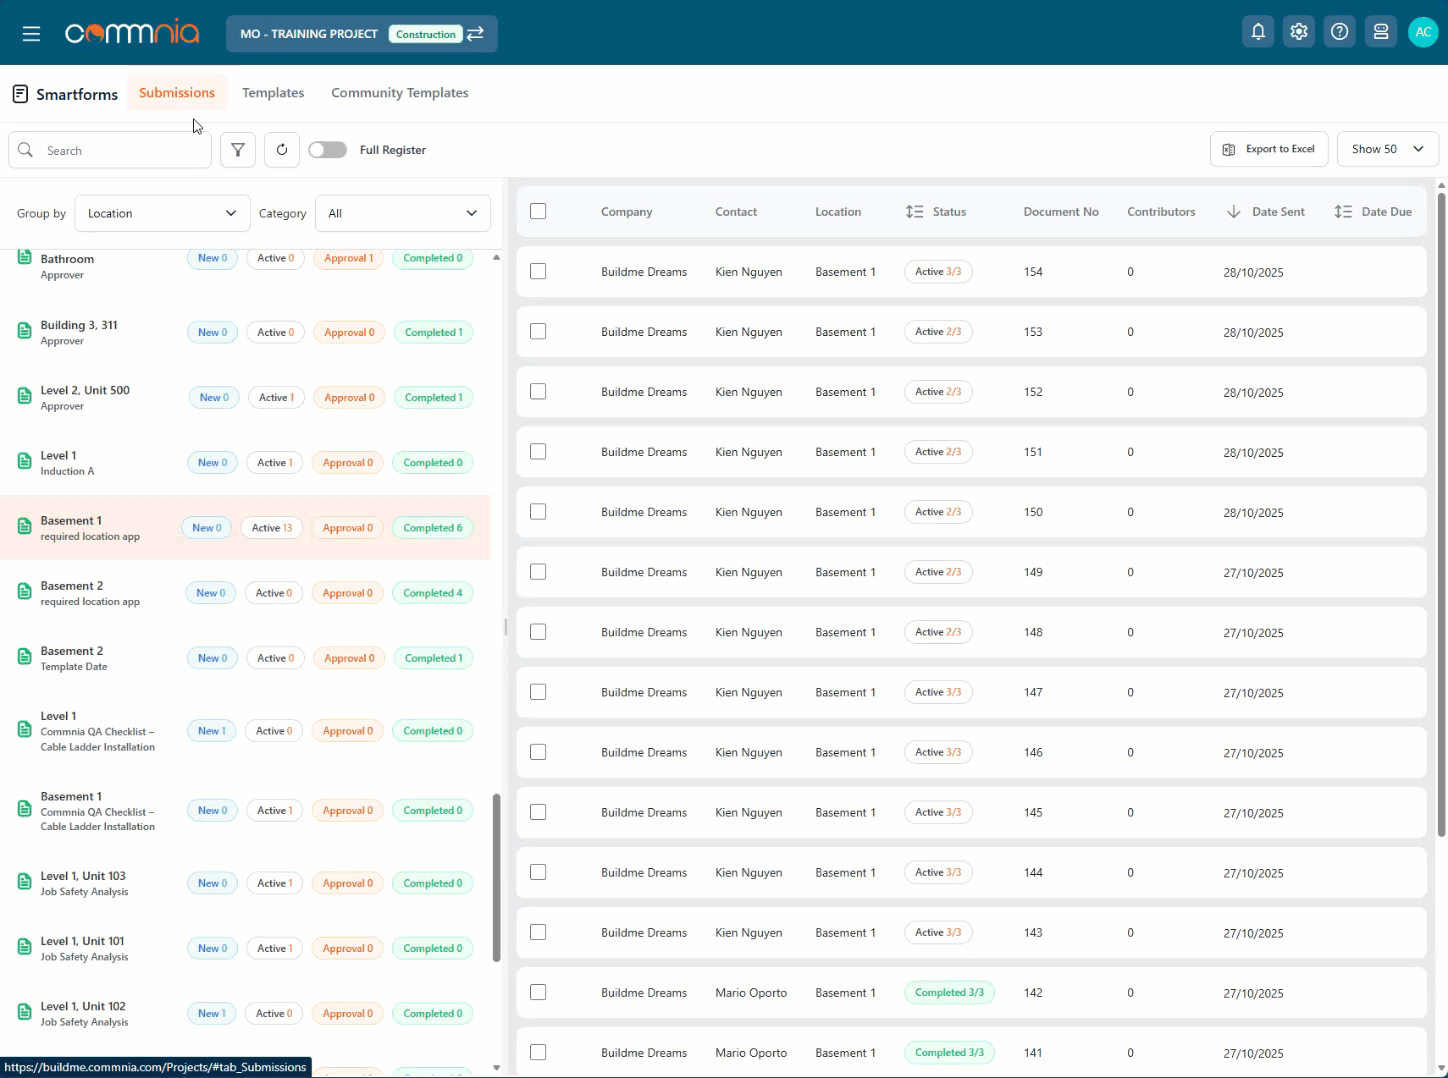Screen dimensions: 1448x1078
Task: Sort by the Date Sent arrow icon
Action: click(1233, 212)
